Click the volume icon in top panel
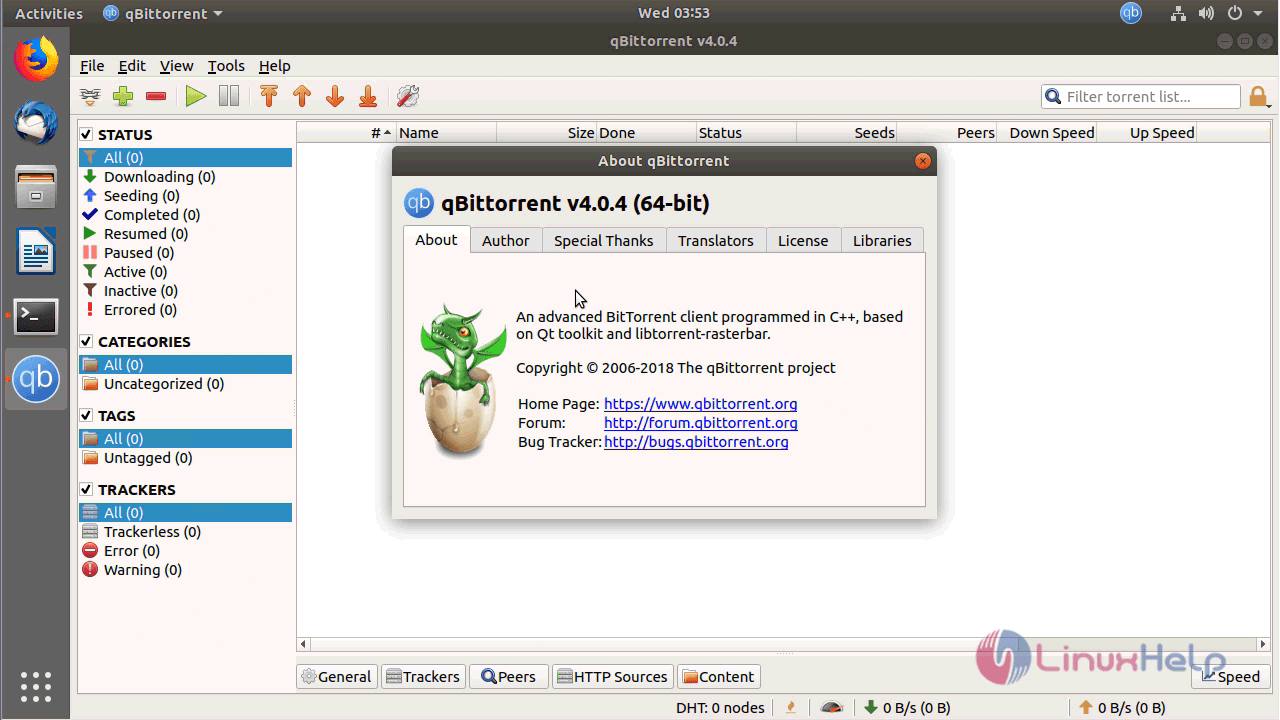 (x=1207, y=13)
